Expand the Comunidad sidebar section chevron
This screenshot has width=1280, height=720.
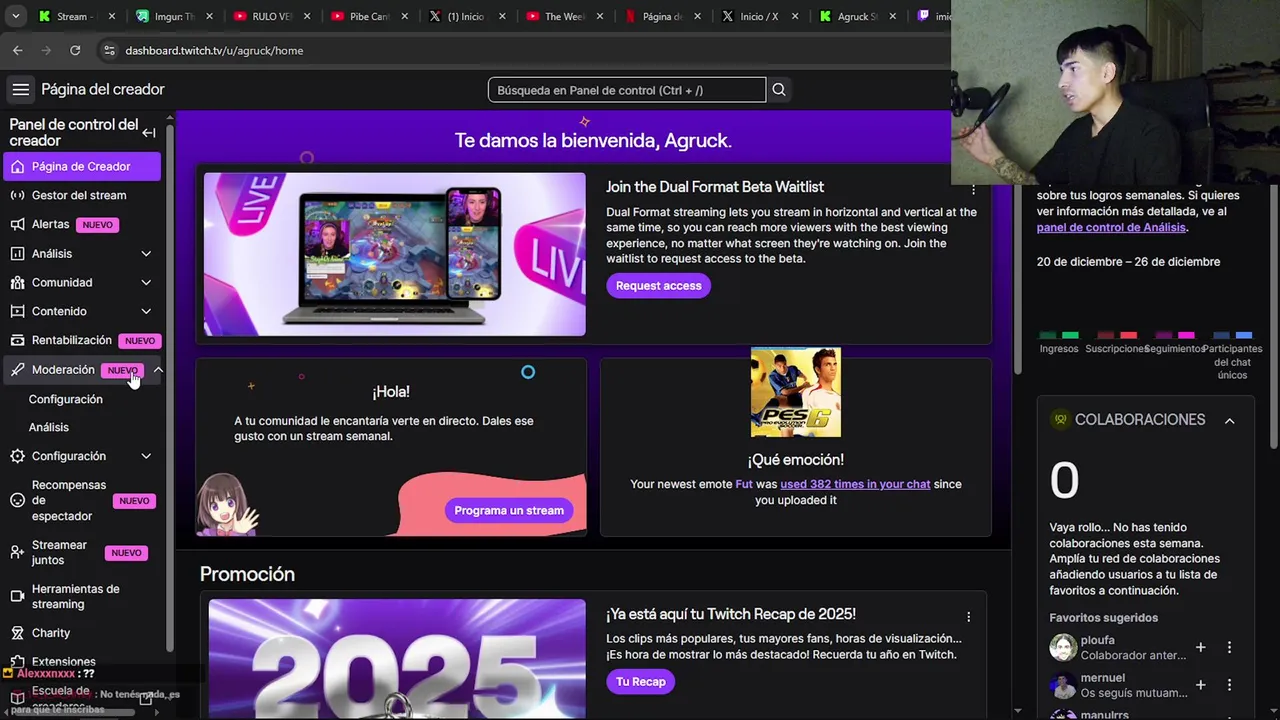146,283
